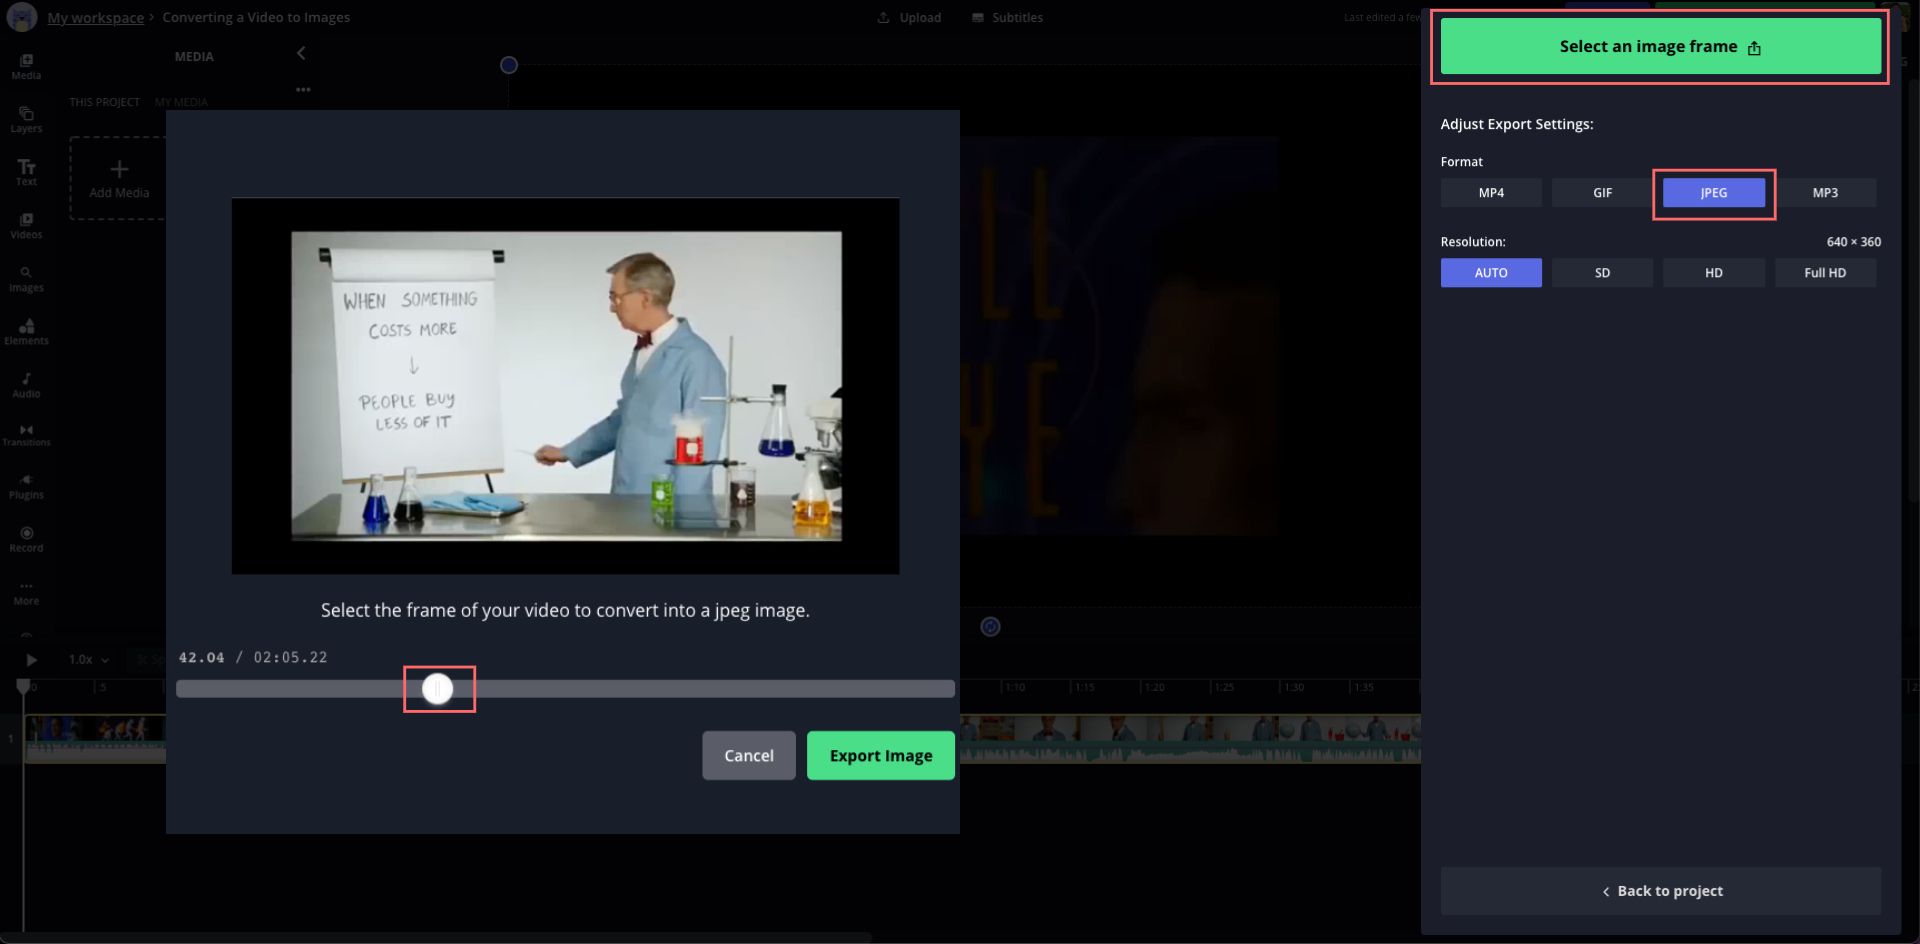Screen dimensions: 1920x944
Task: Open the Subtitles menu in the header
Action: click(1006, 17)
